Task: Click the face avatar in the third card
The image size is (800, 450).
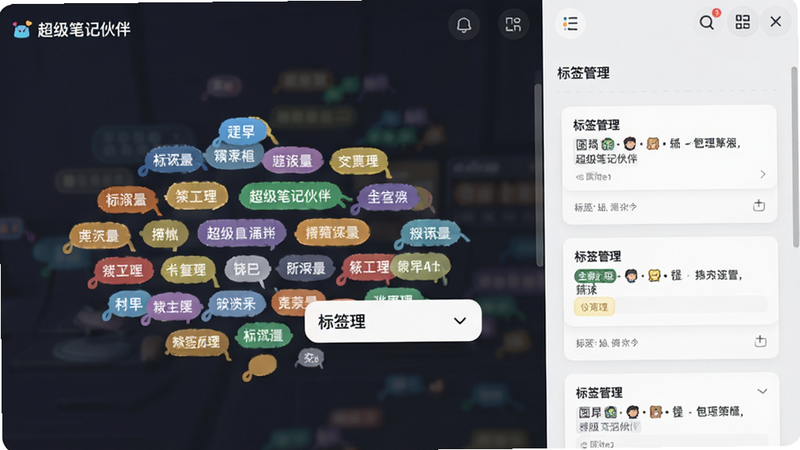Action: (633, 411)
